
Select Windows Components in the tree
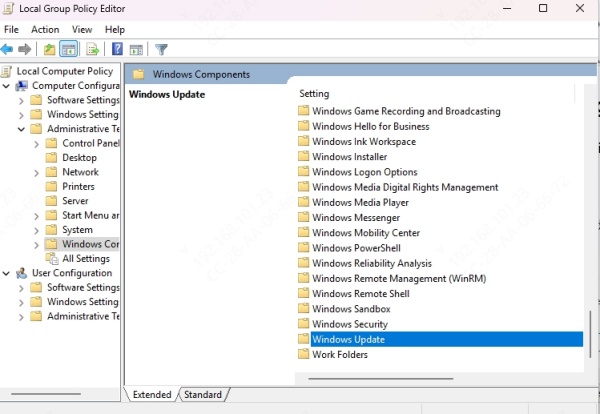point(90,244)
